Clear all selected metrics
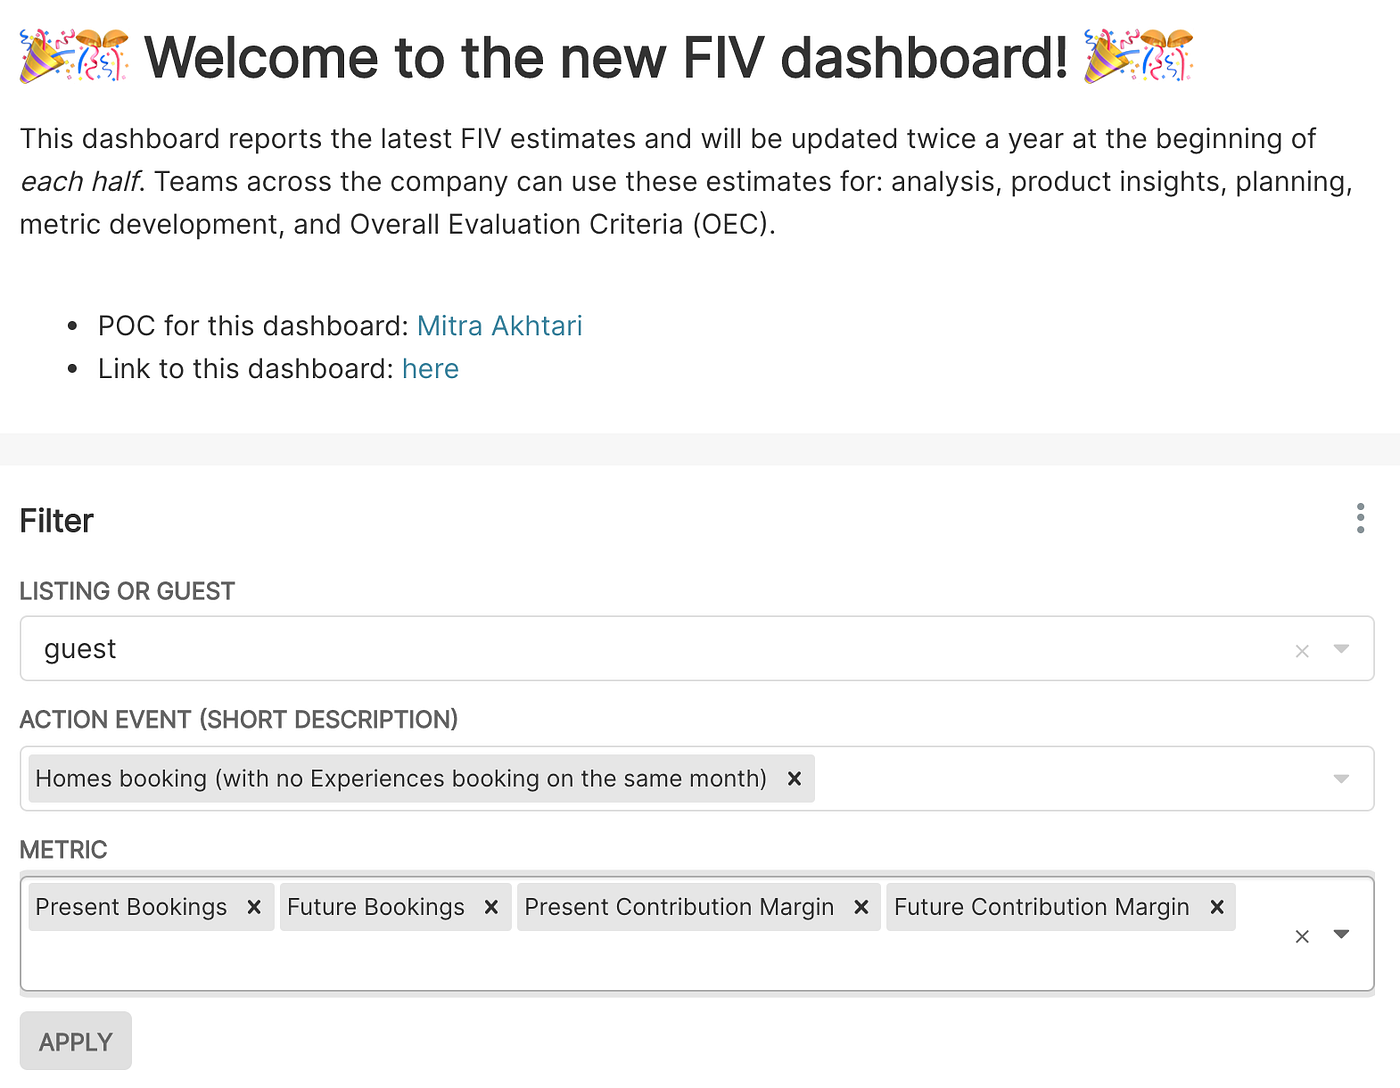 click(1302, 936)
